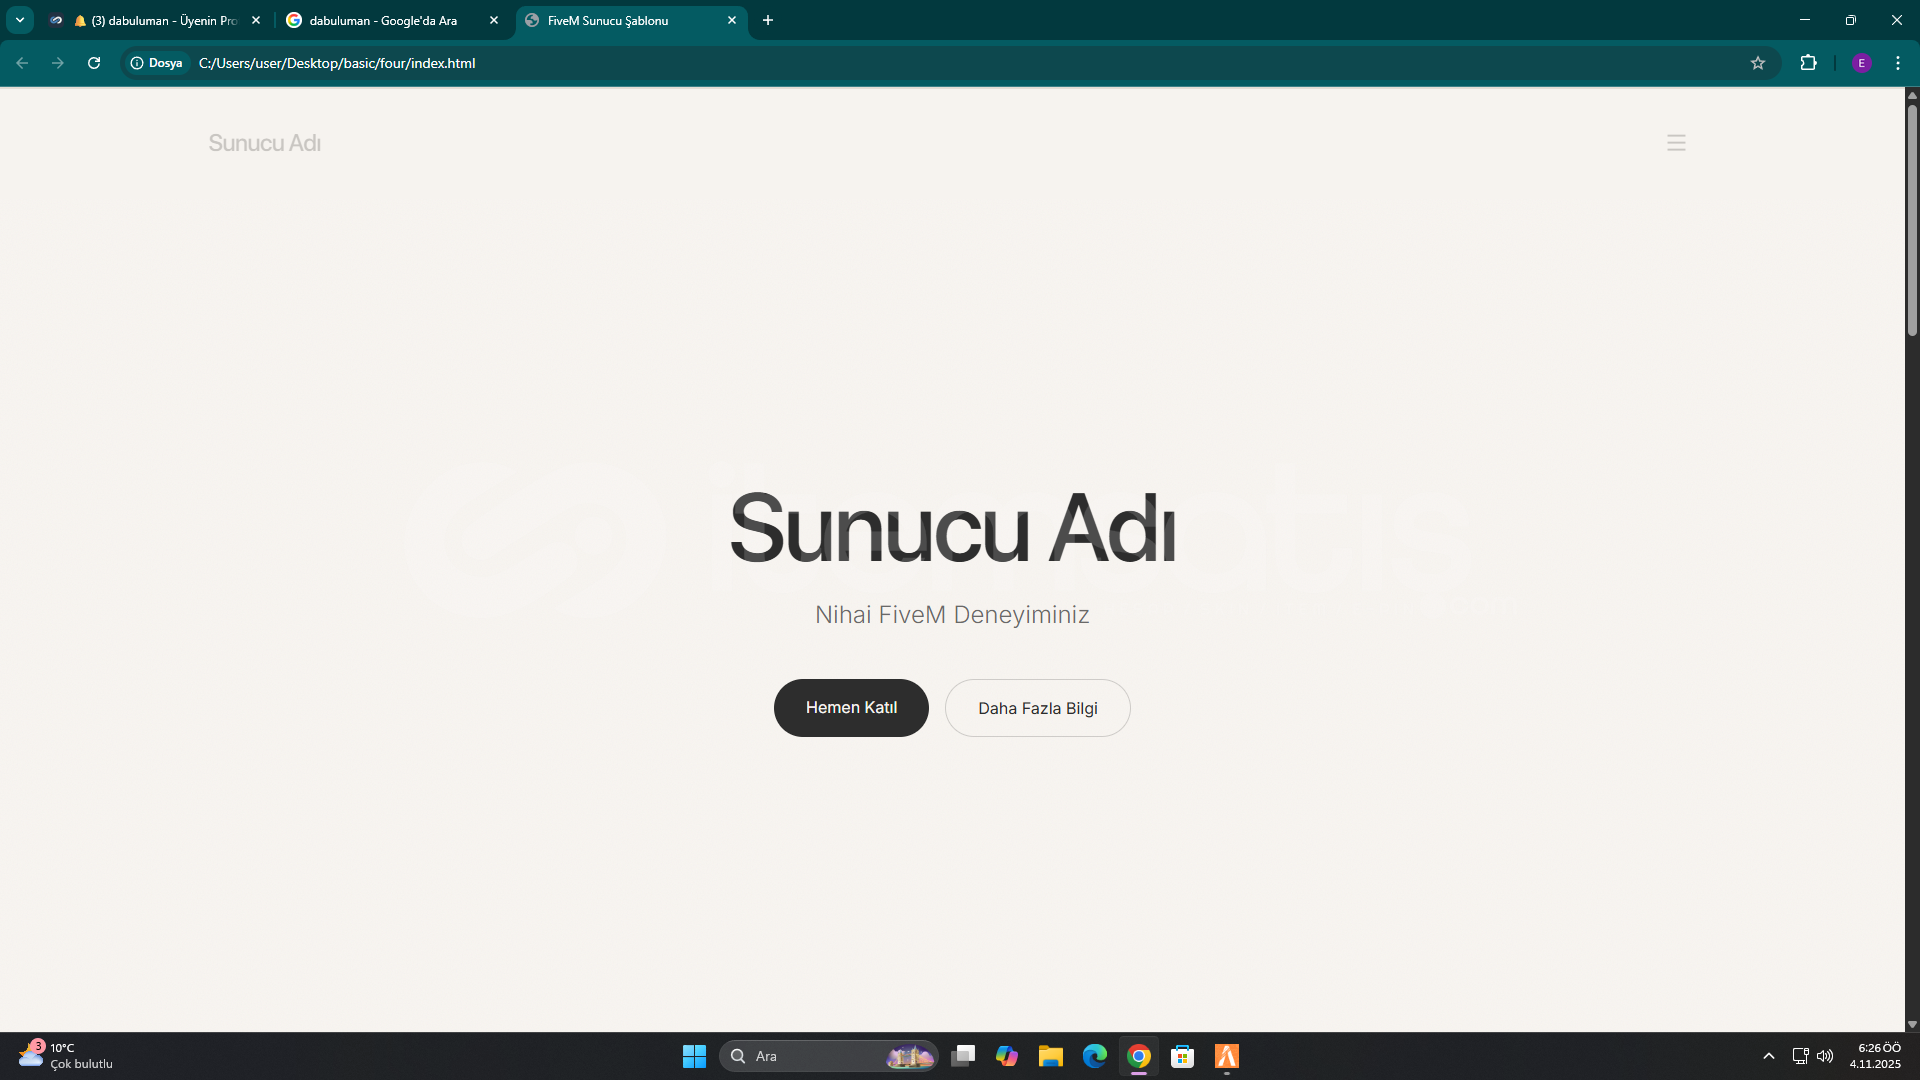Show hidden system tray icons
The image size is (1920, 1080).
pyautogui.click(x=1768, y=1056)
